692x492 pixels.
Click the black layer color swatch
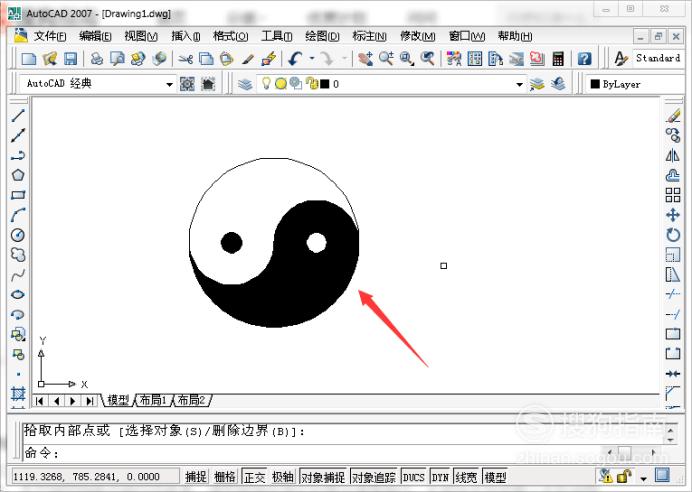tap(325, 84)
